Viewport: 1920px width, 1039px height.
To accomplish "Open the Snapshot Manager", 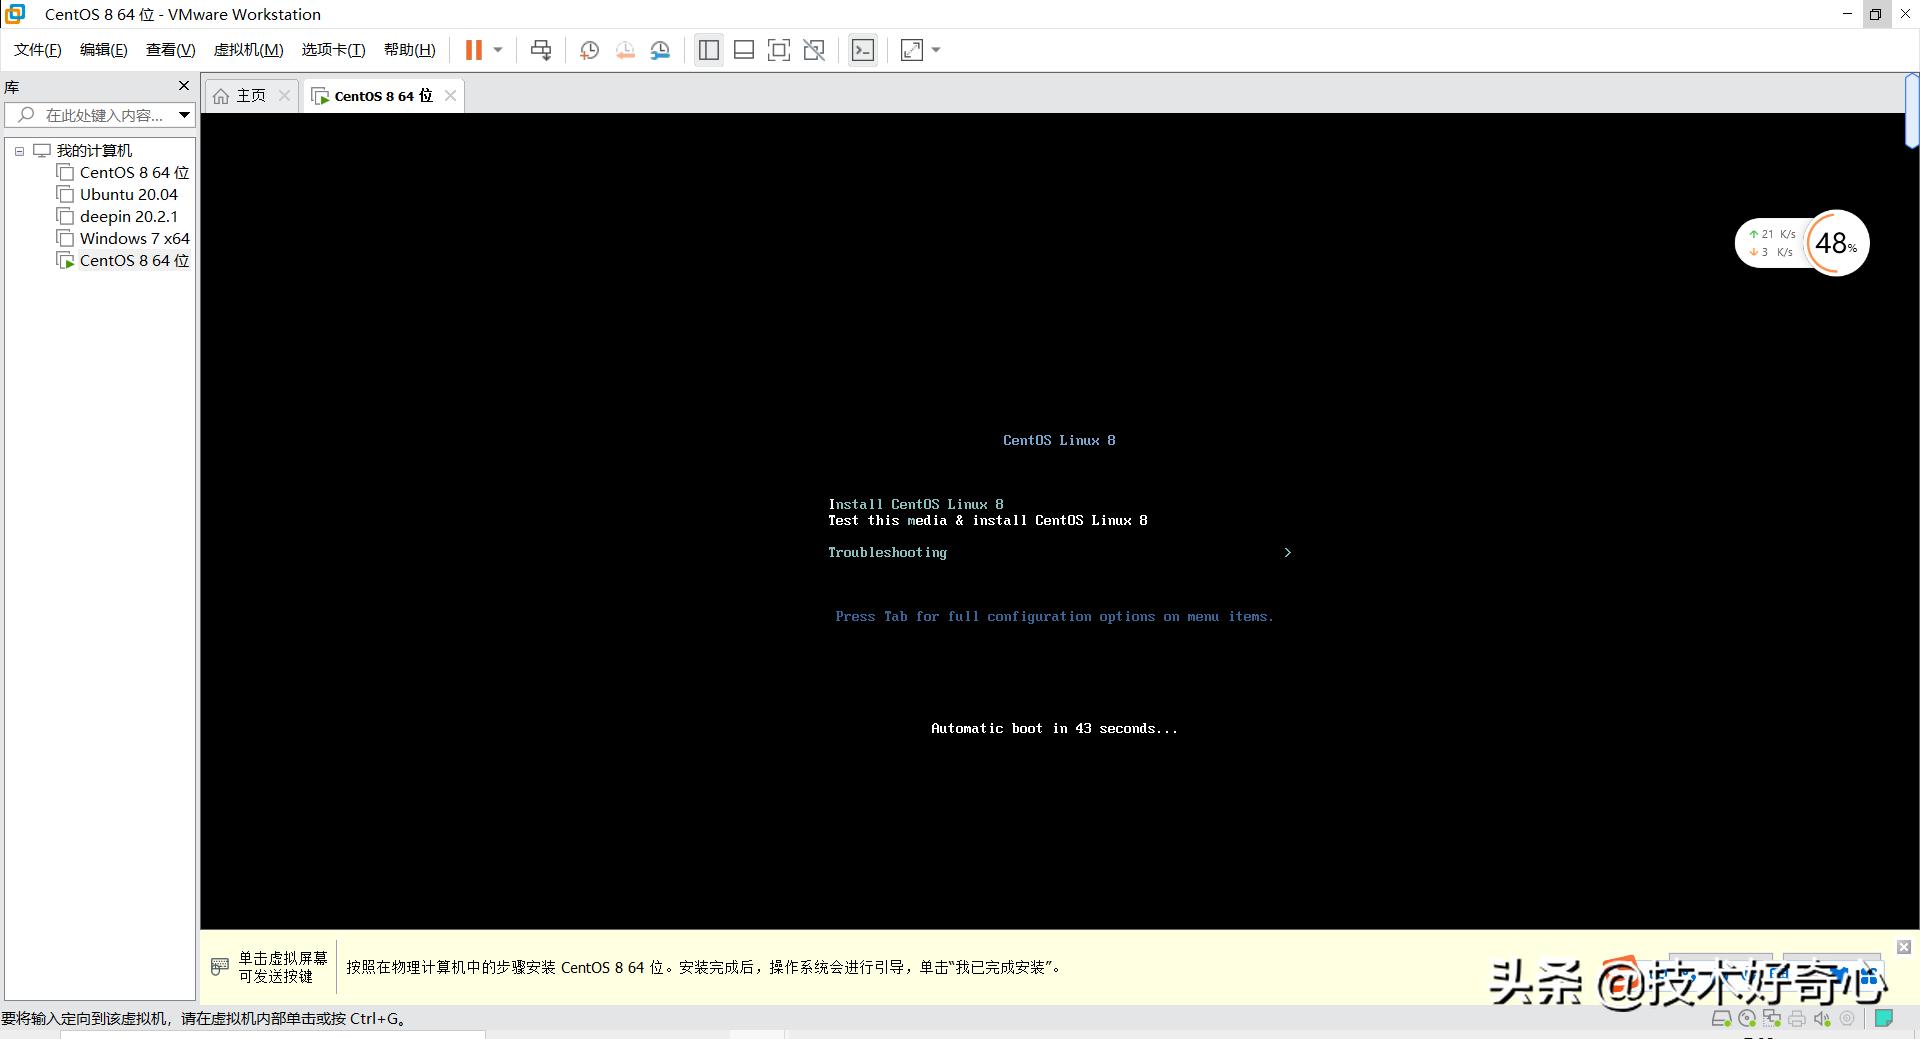I will pyautogui.click(x=660, y=50).
